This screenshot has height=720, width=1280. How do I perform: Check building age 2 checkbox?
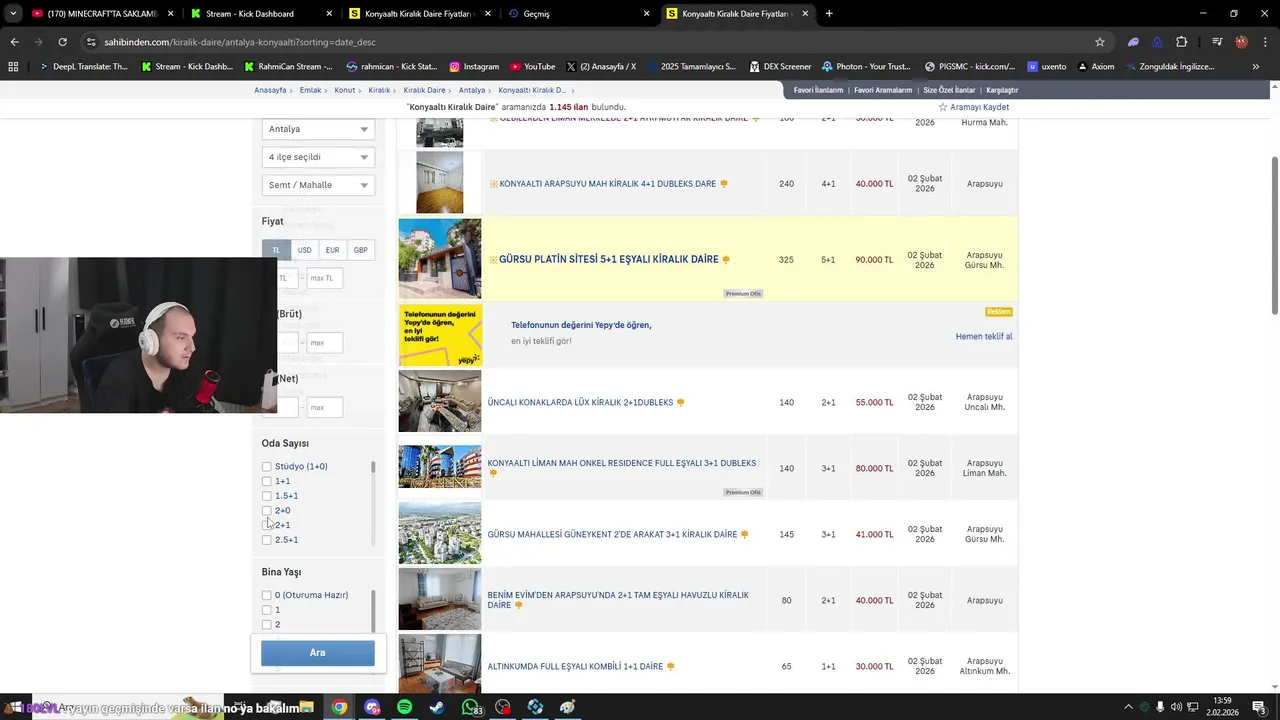[x=267, y=625]
